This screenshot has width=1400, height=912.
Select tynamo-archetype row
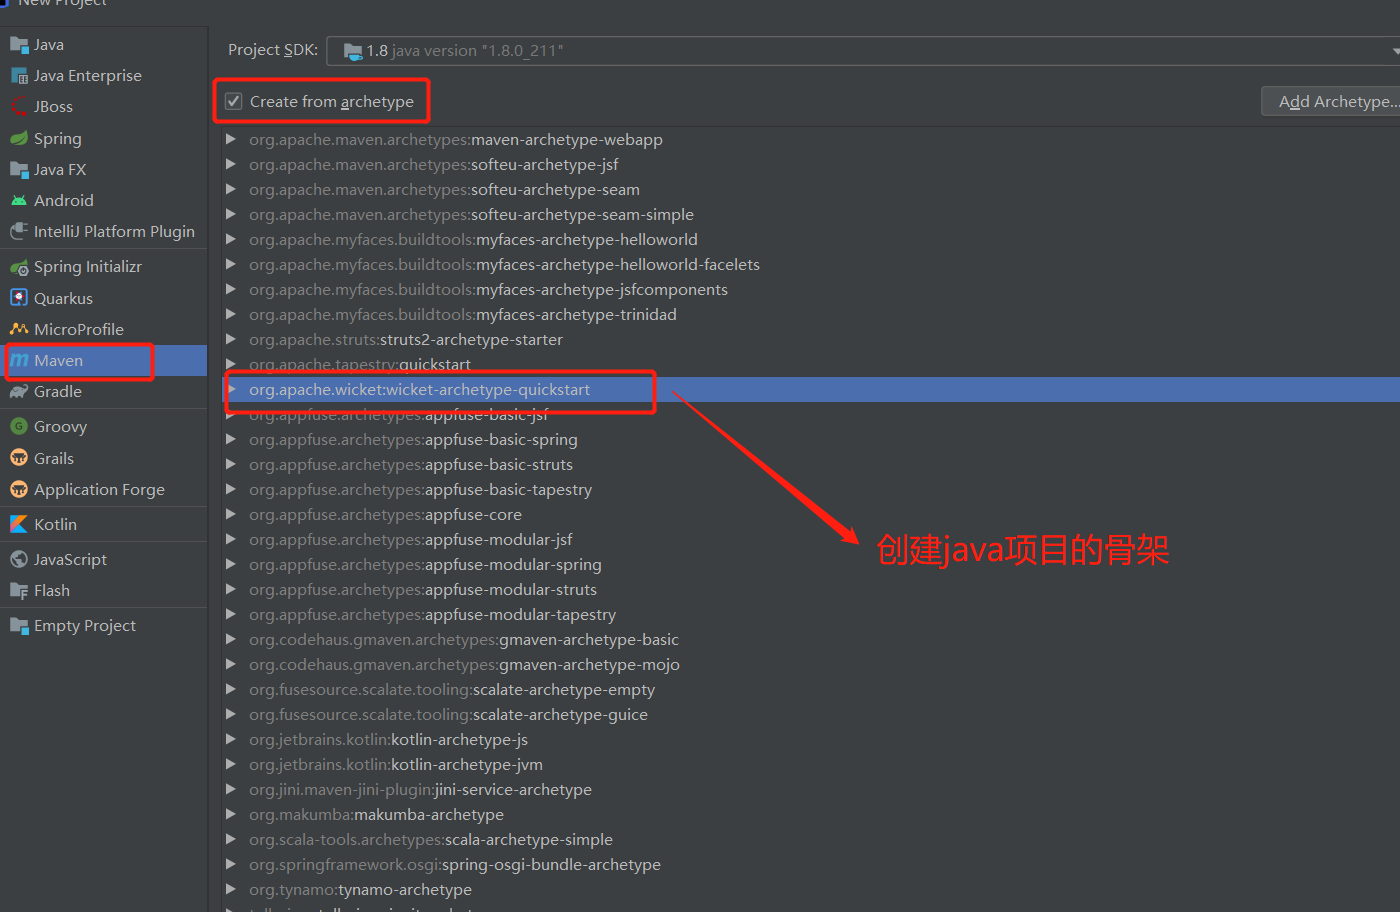click(811, 889)
